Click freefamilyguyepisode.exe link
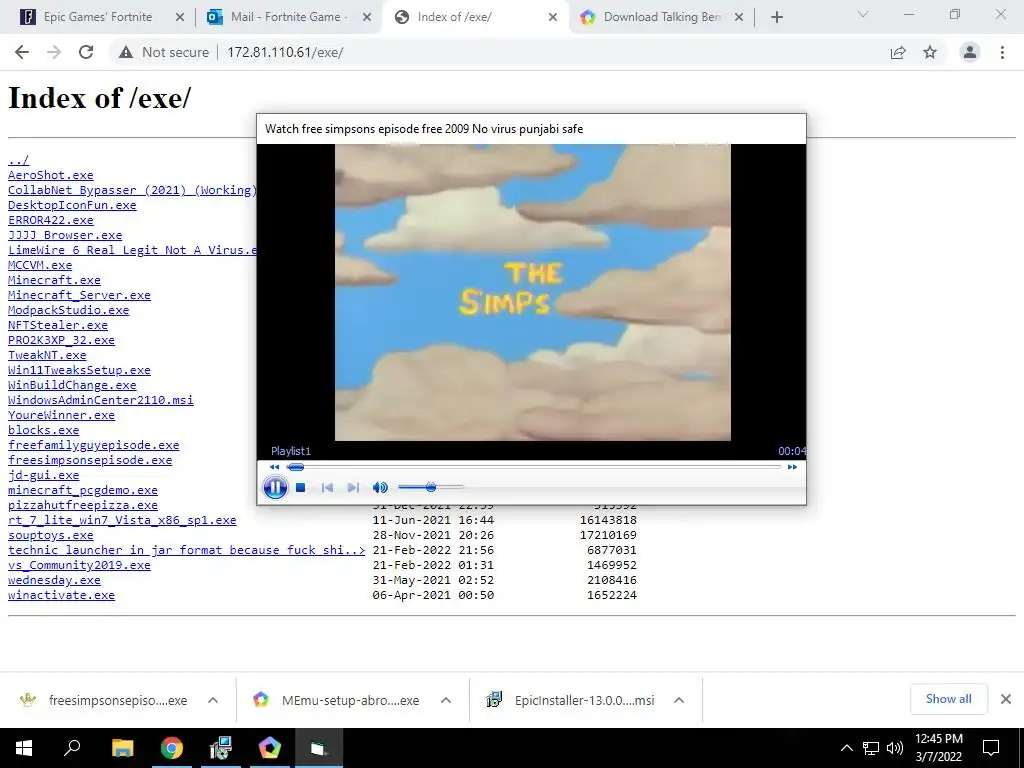This screenshot has height=768, width=1024. (93, 445)
